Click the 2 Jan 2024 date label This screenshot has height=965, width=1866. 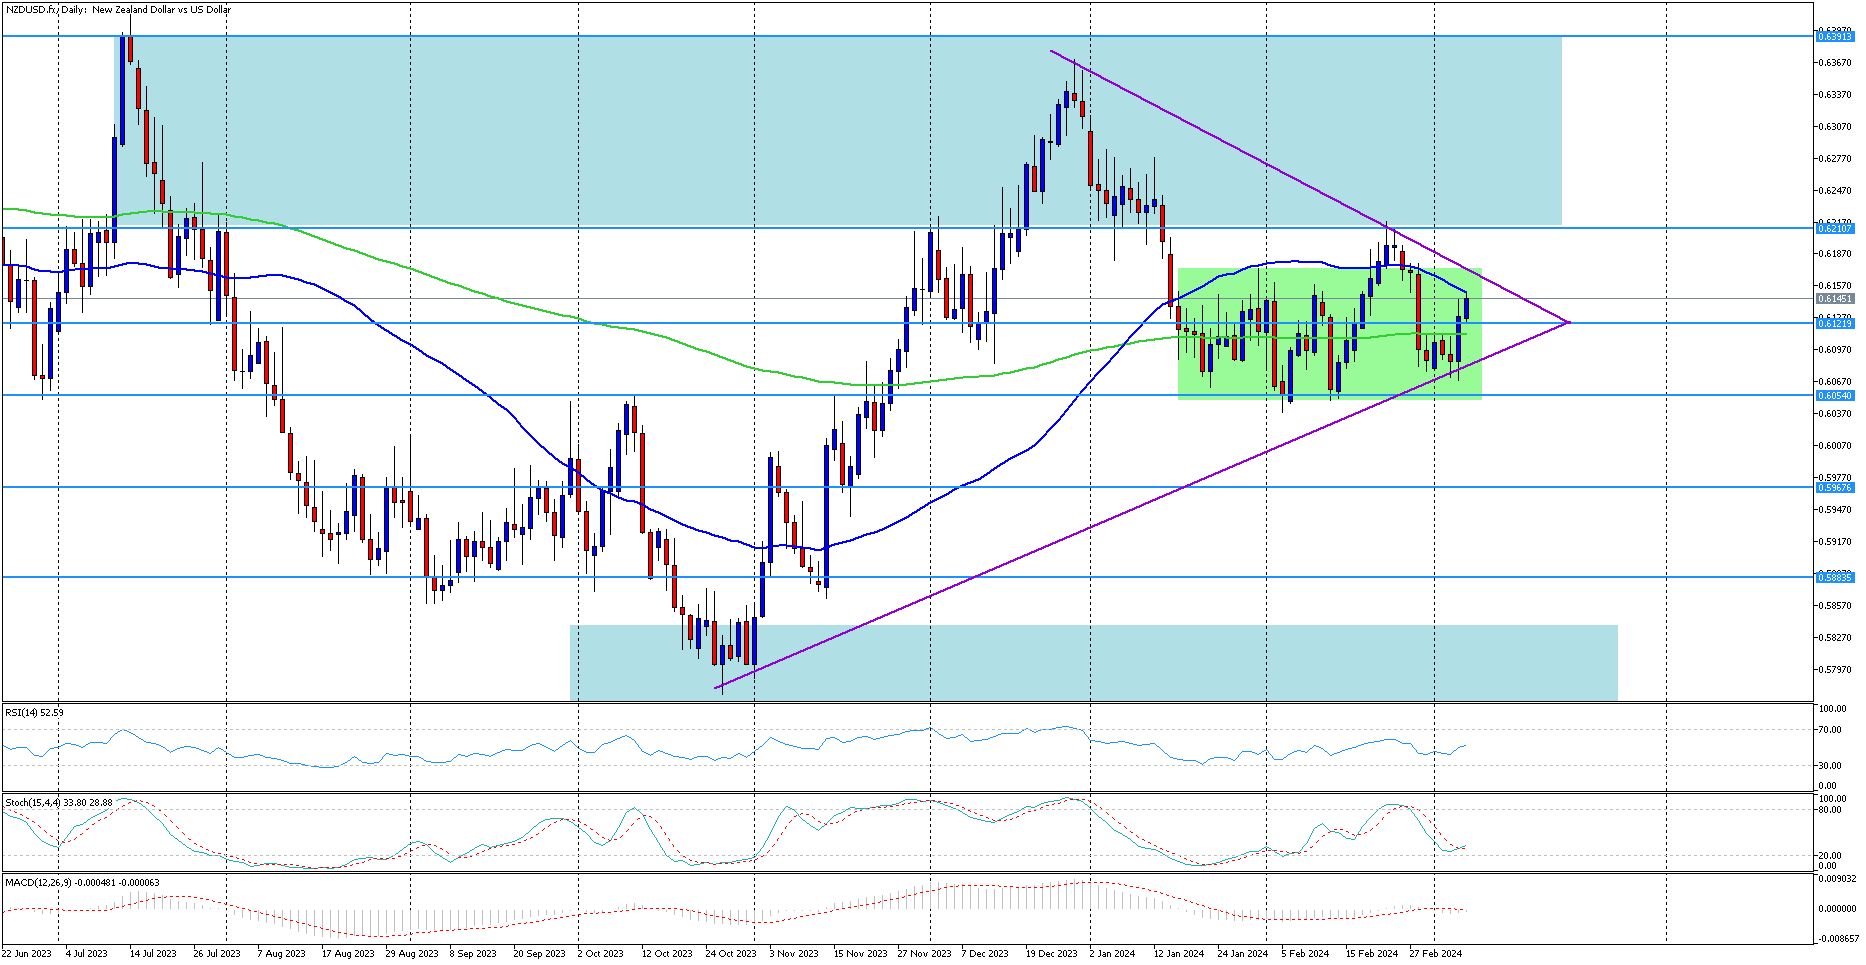tap(1112, 954)
